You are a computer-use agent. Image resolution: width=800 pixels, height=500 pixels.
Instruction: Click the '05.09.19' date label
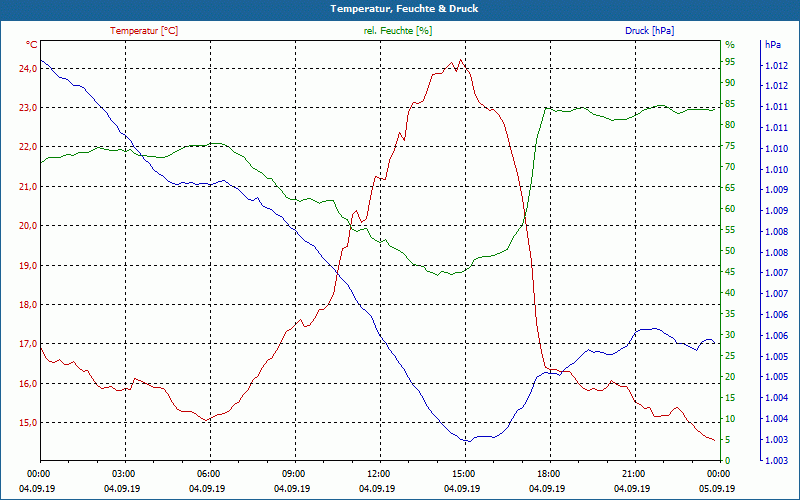pyautogui.click(x=717, y=489)
